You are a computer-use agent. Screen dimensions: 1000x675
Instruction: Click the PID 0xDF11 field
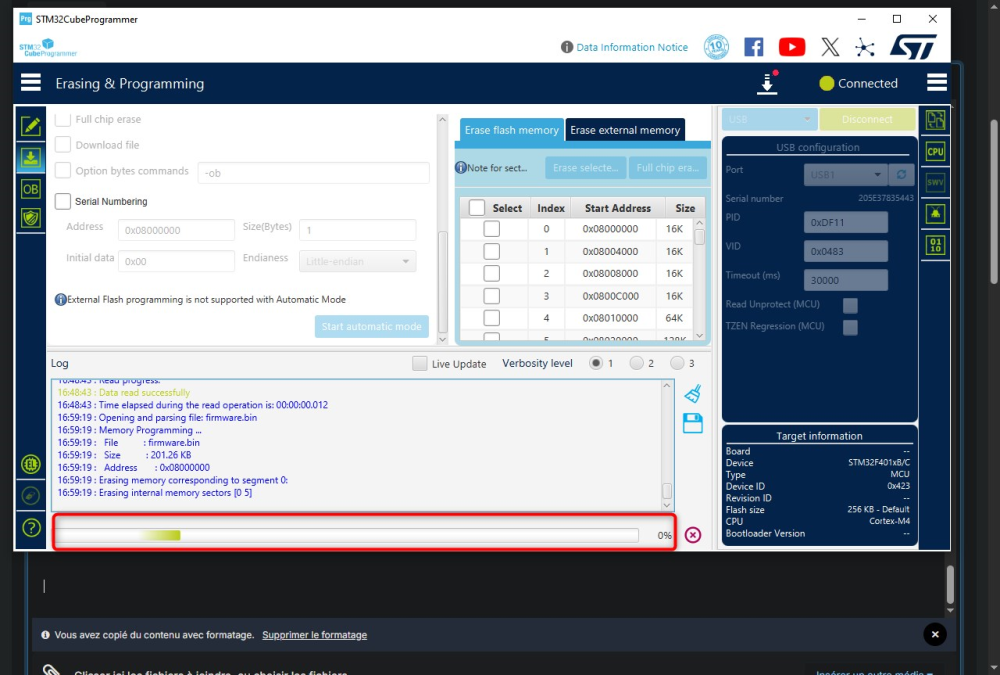pos(846,222)
